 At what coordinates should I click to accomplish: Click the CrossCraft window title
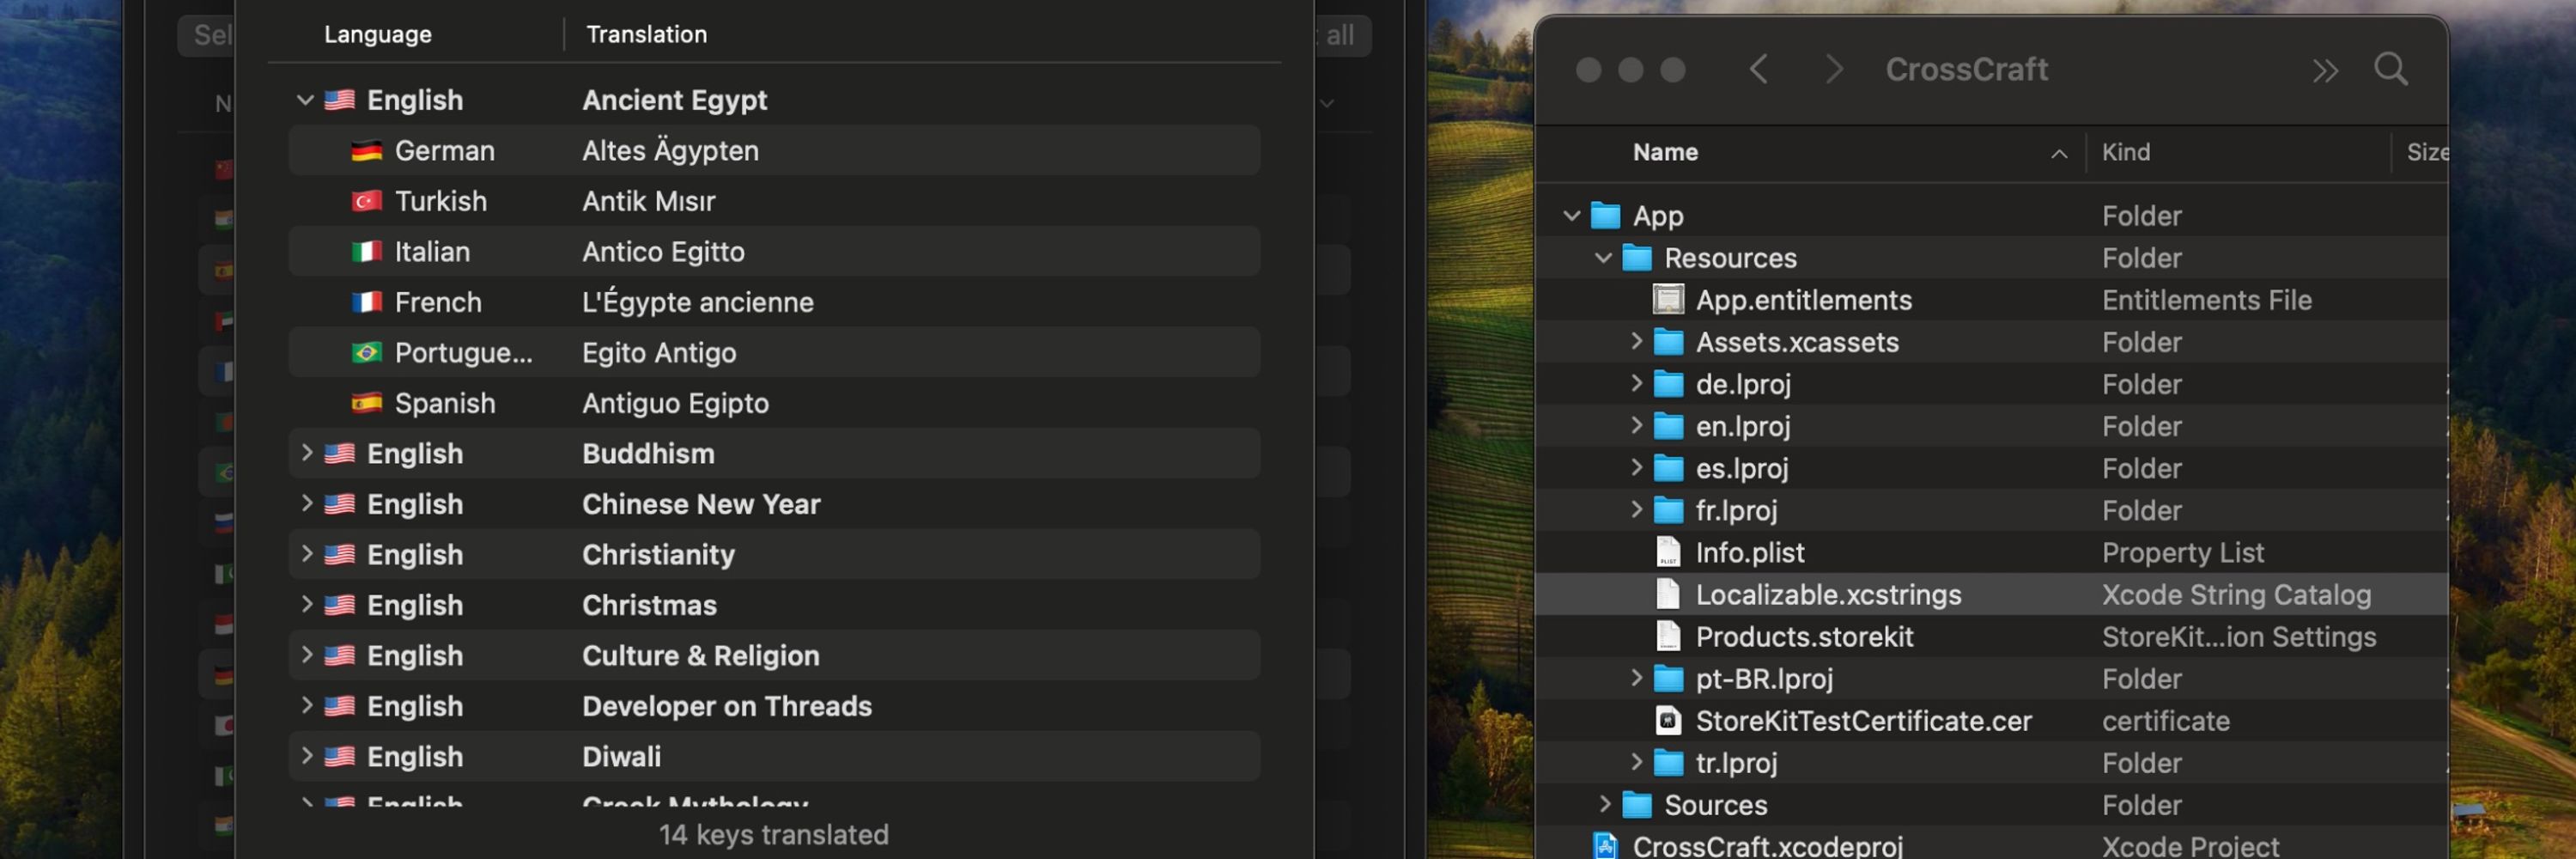pos(1966,69)
